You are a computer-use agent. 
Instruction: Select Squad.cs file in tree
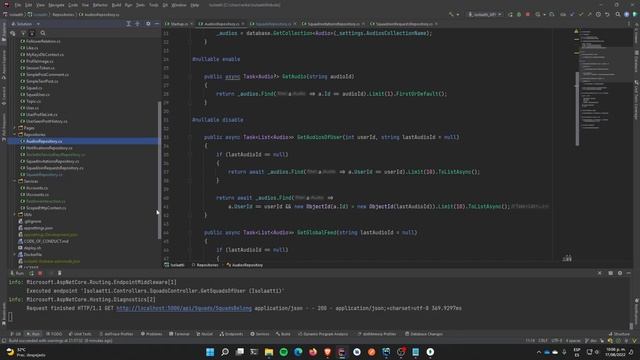tap(33, 88)
